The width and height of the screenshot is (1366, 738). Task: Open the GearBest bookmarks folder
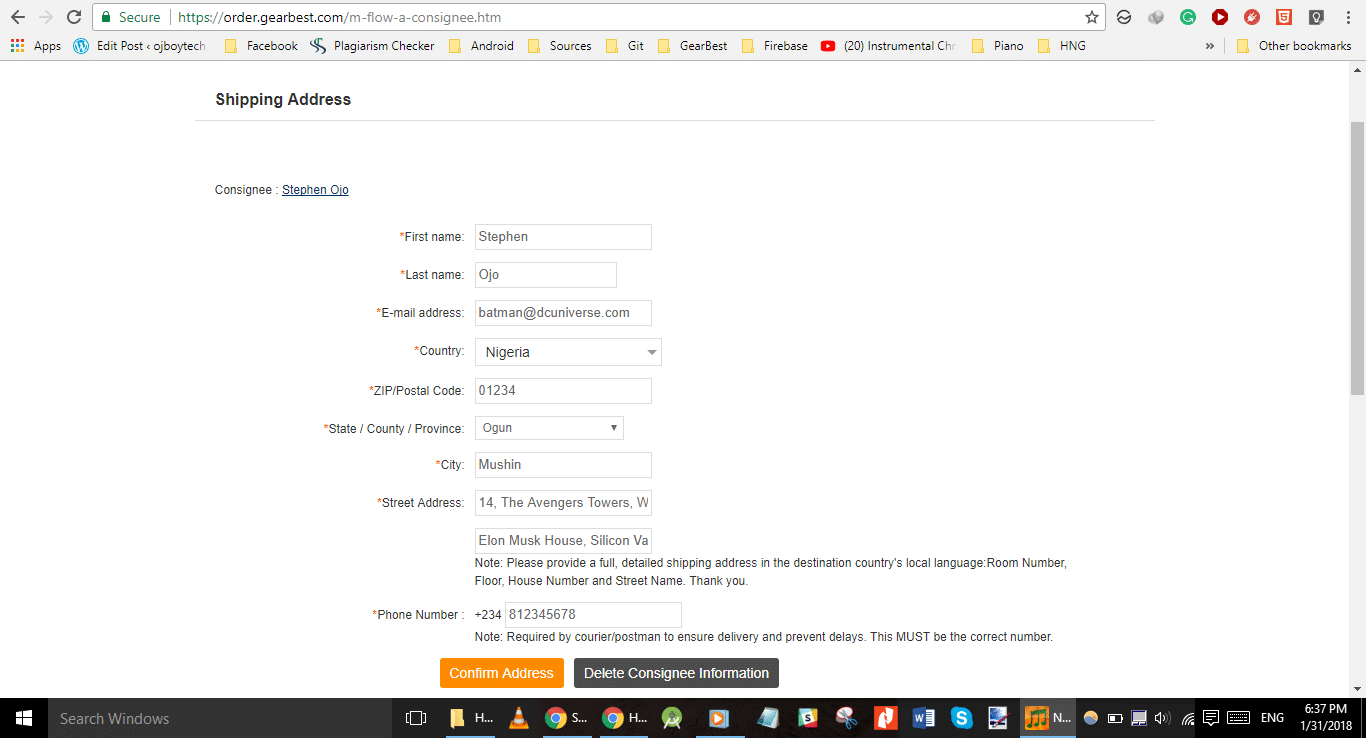(692, 46)
